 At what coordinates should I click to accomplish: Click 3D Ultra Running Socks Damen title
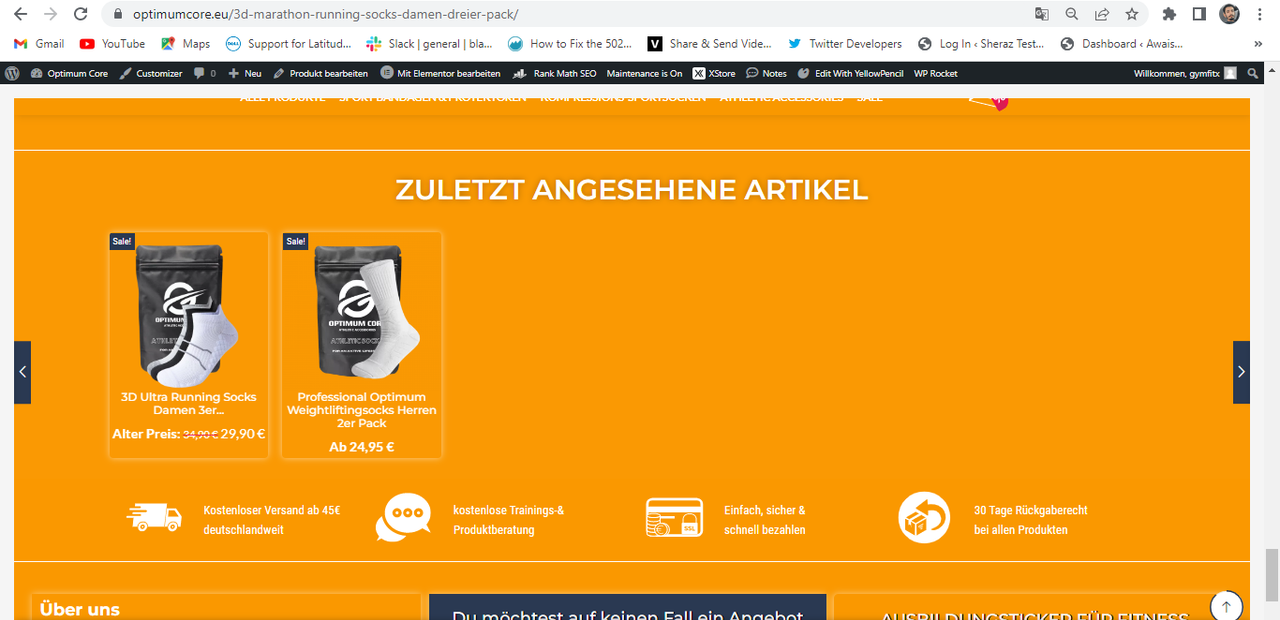pos(189,403)
